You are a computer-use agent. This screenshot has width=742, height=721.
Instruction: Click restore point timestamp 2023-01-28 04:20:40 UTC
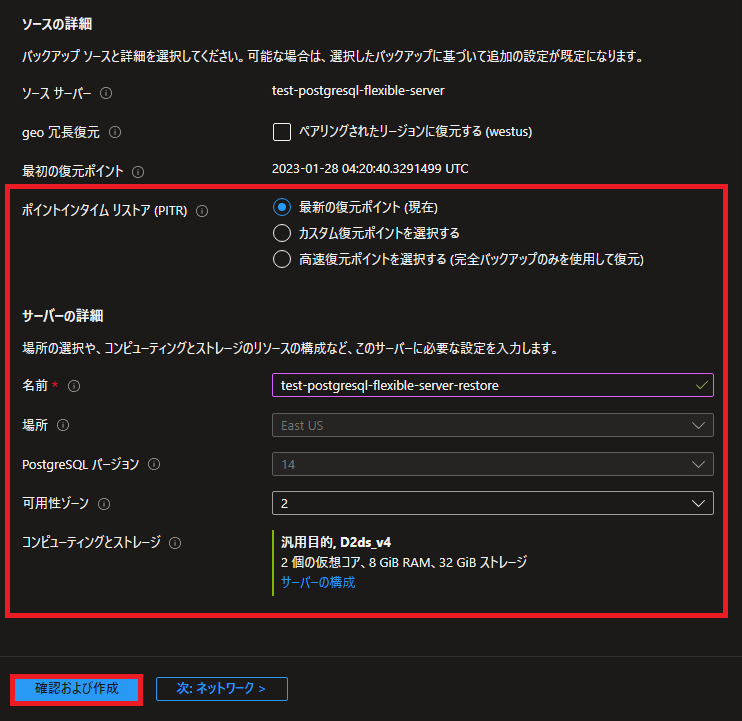coord(370,169)
